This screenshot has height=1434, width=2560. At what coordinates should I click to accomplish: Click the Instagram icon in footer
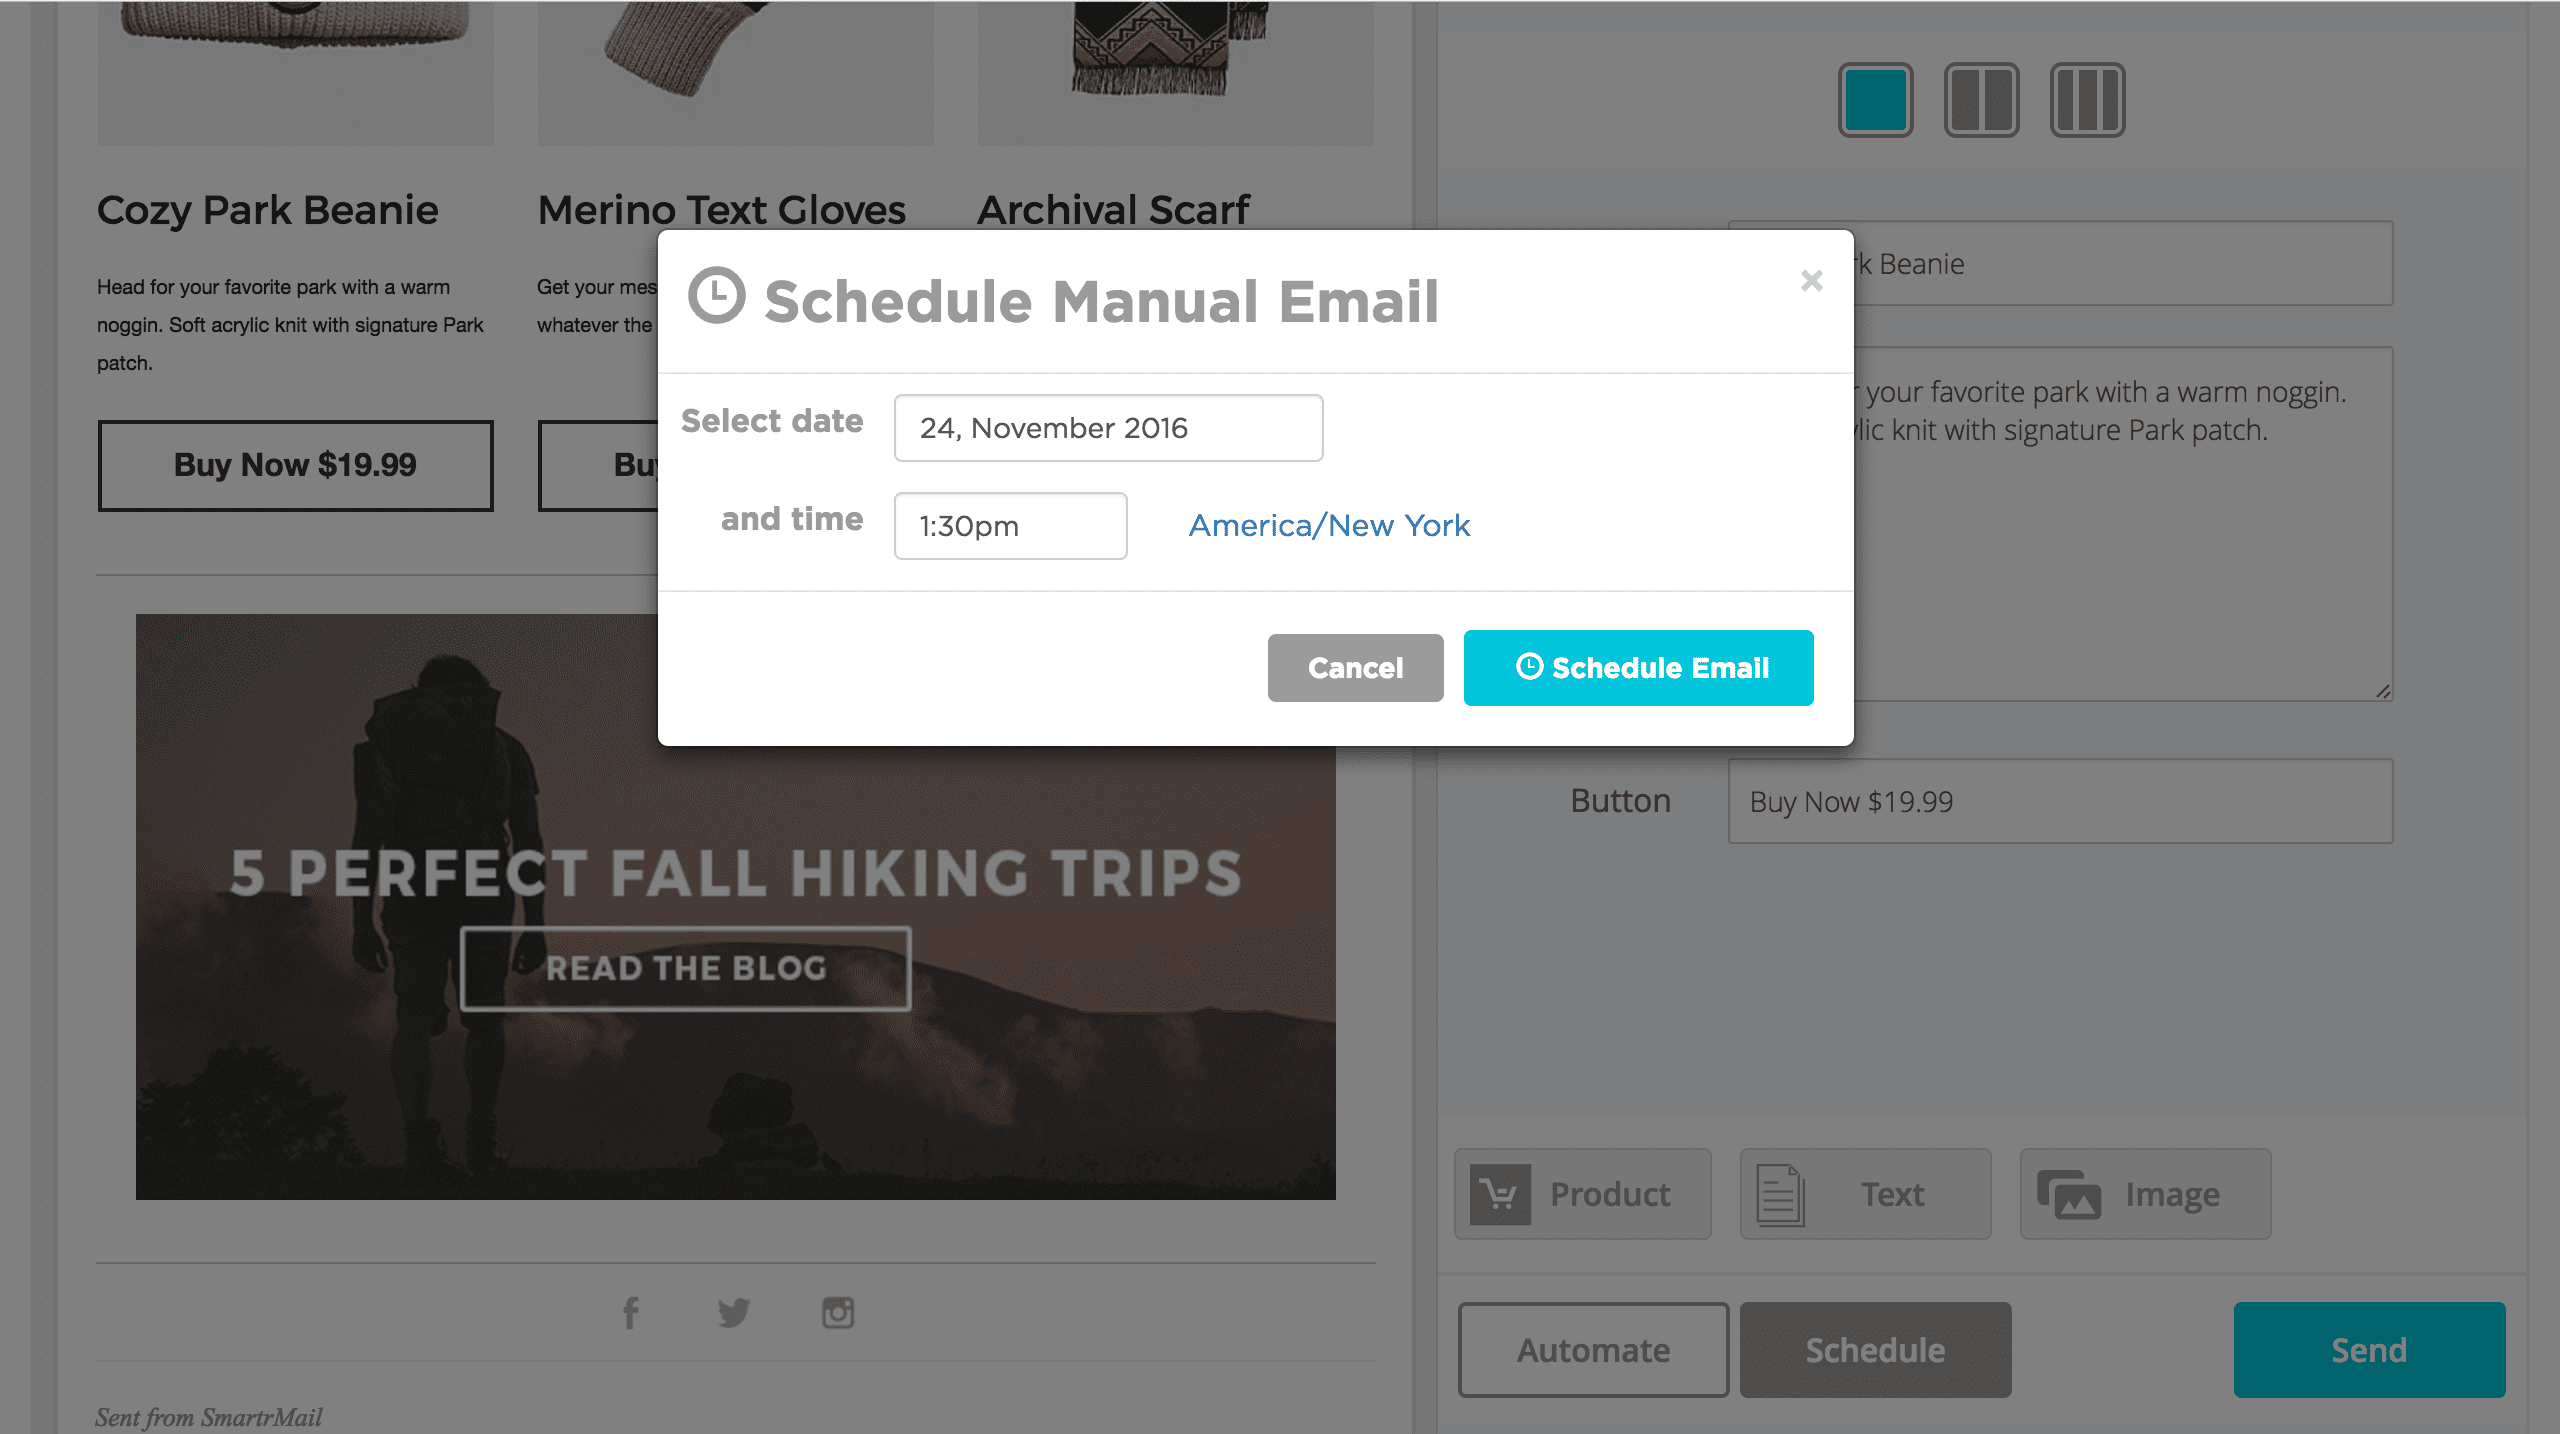[x=838, y=1312]
